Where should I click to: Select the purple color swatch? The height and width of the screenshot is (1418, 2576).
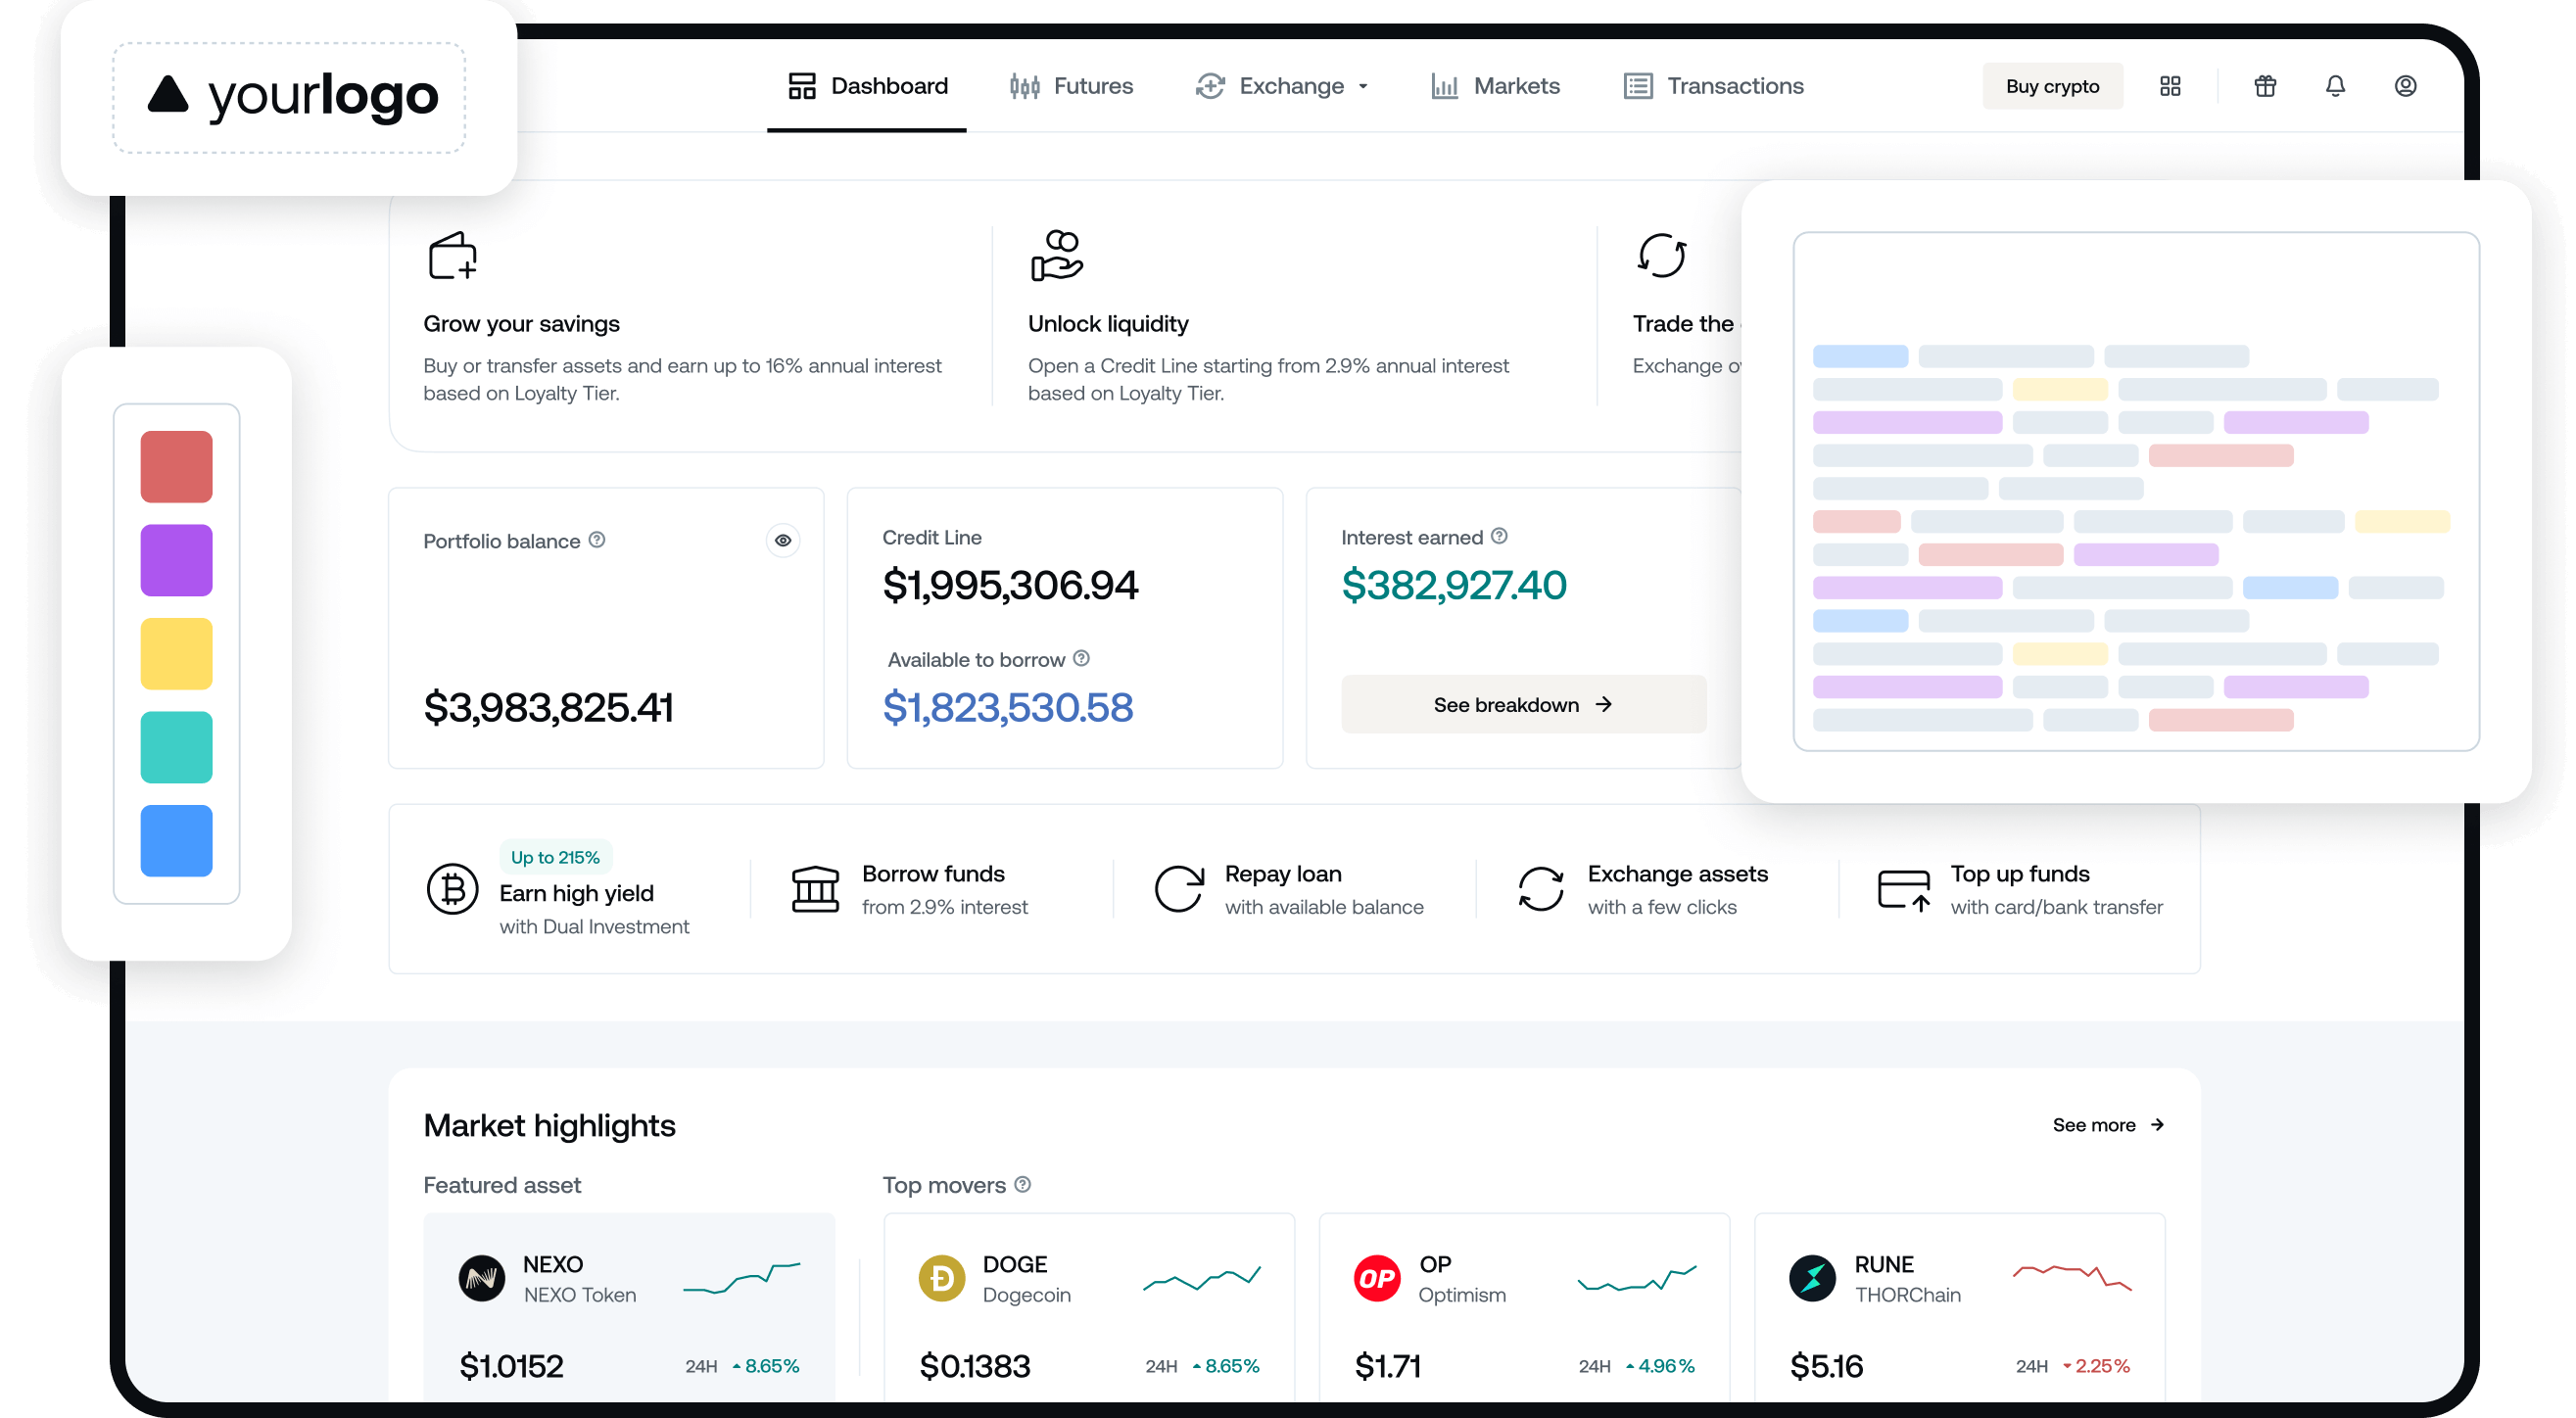176,560
